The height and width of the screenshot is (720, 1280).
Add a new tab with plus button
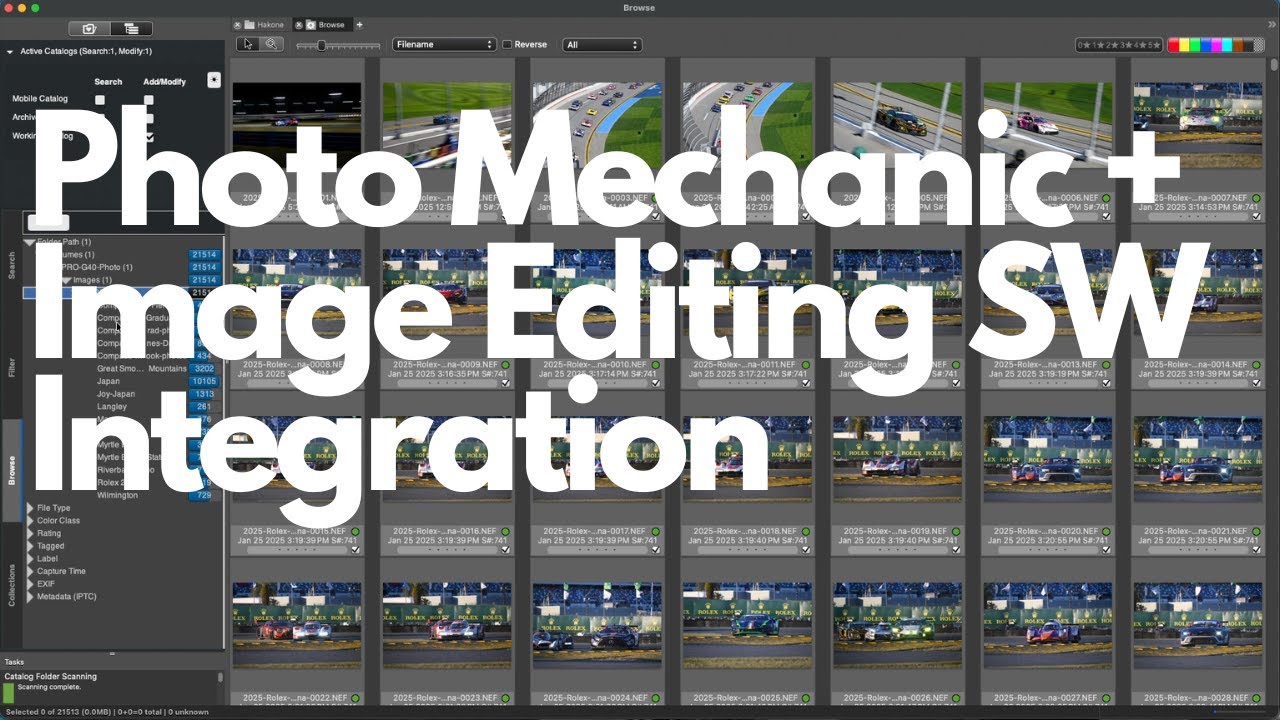[360, 25]
